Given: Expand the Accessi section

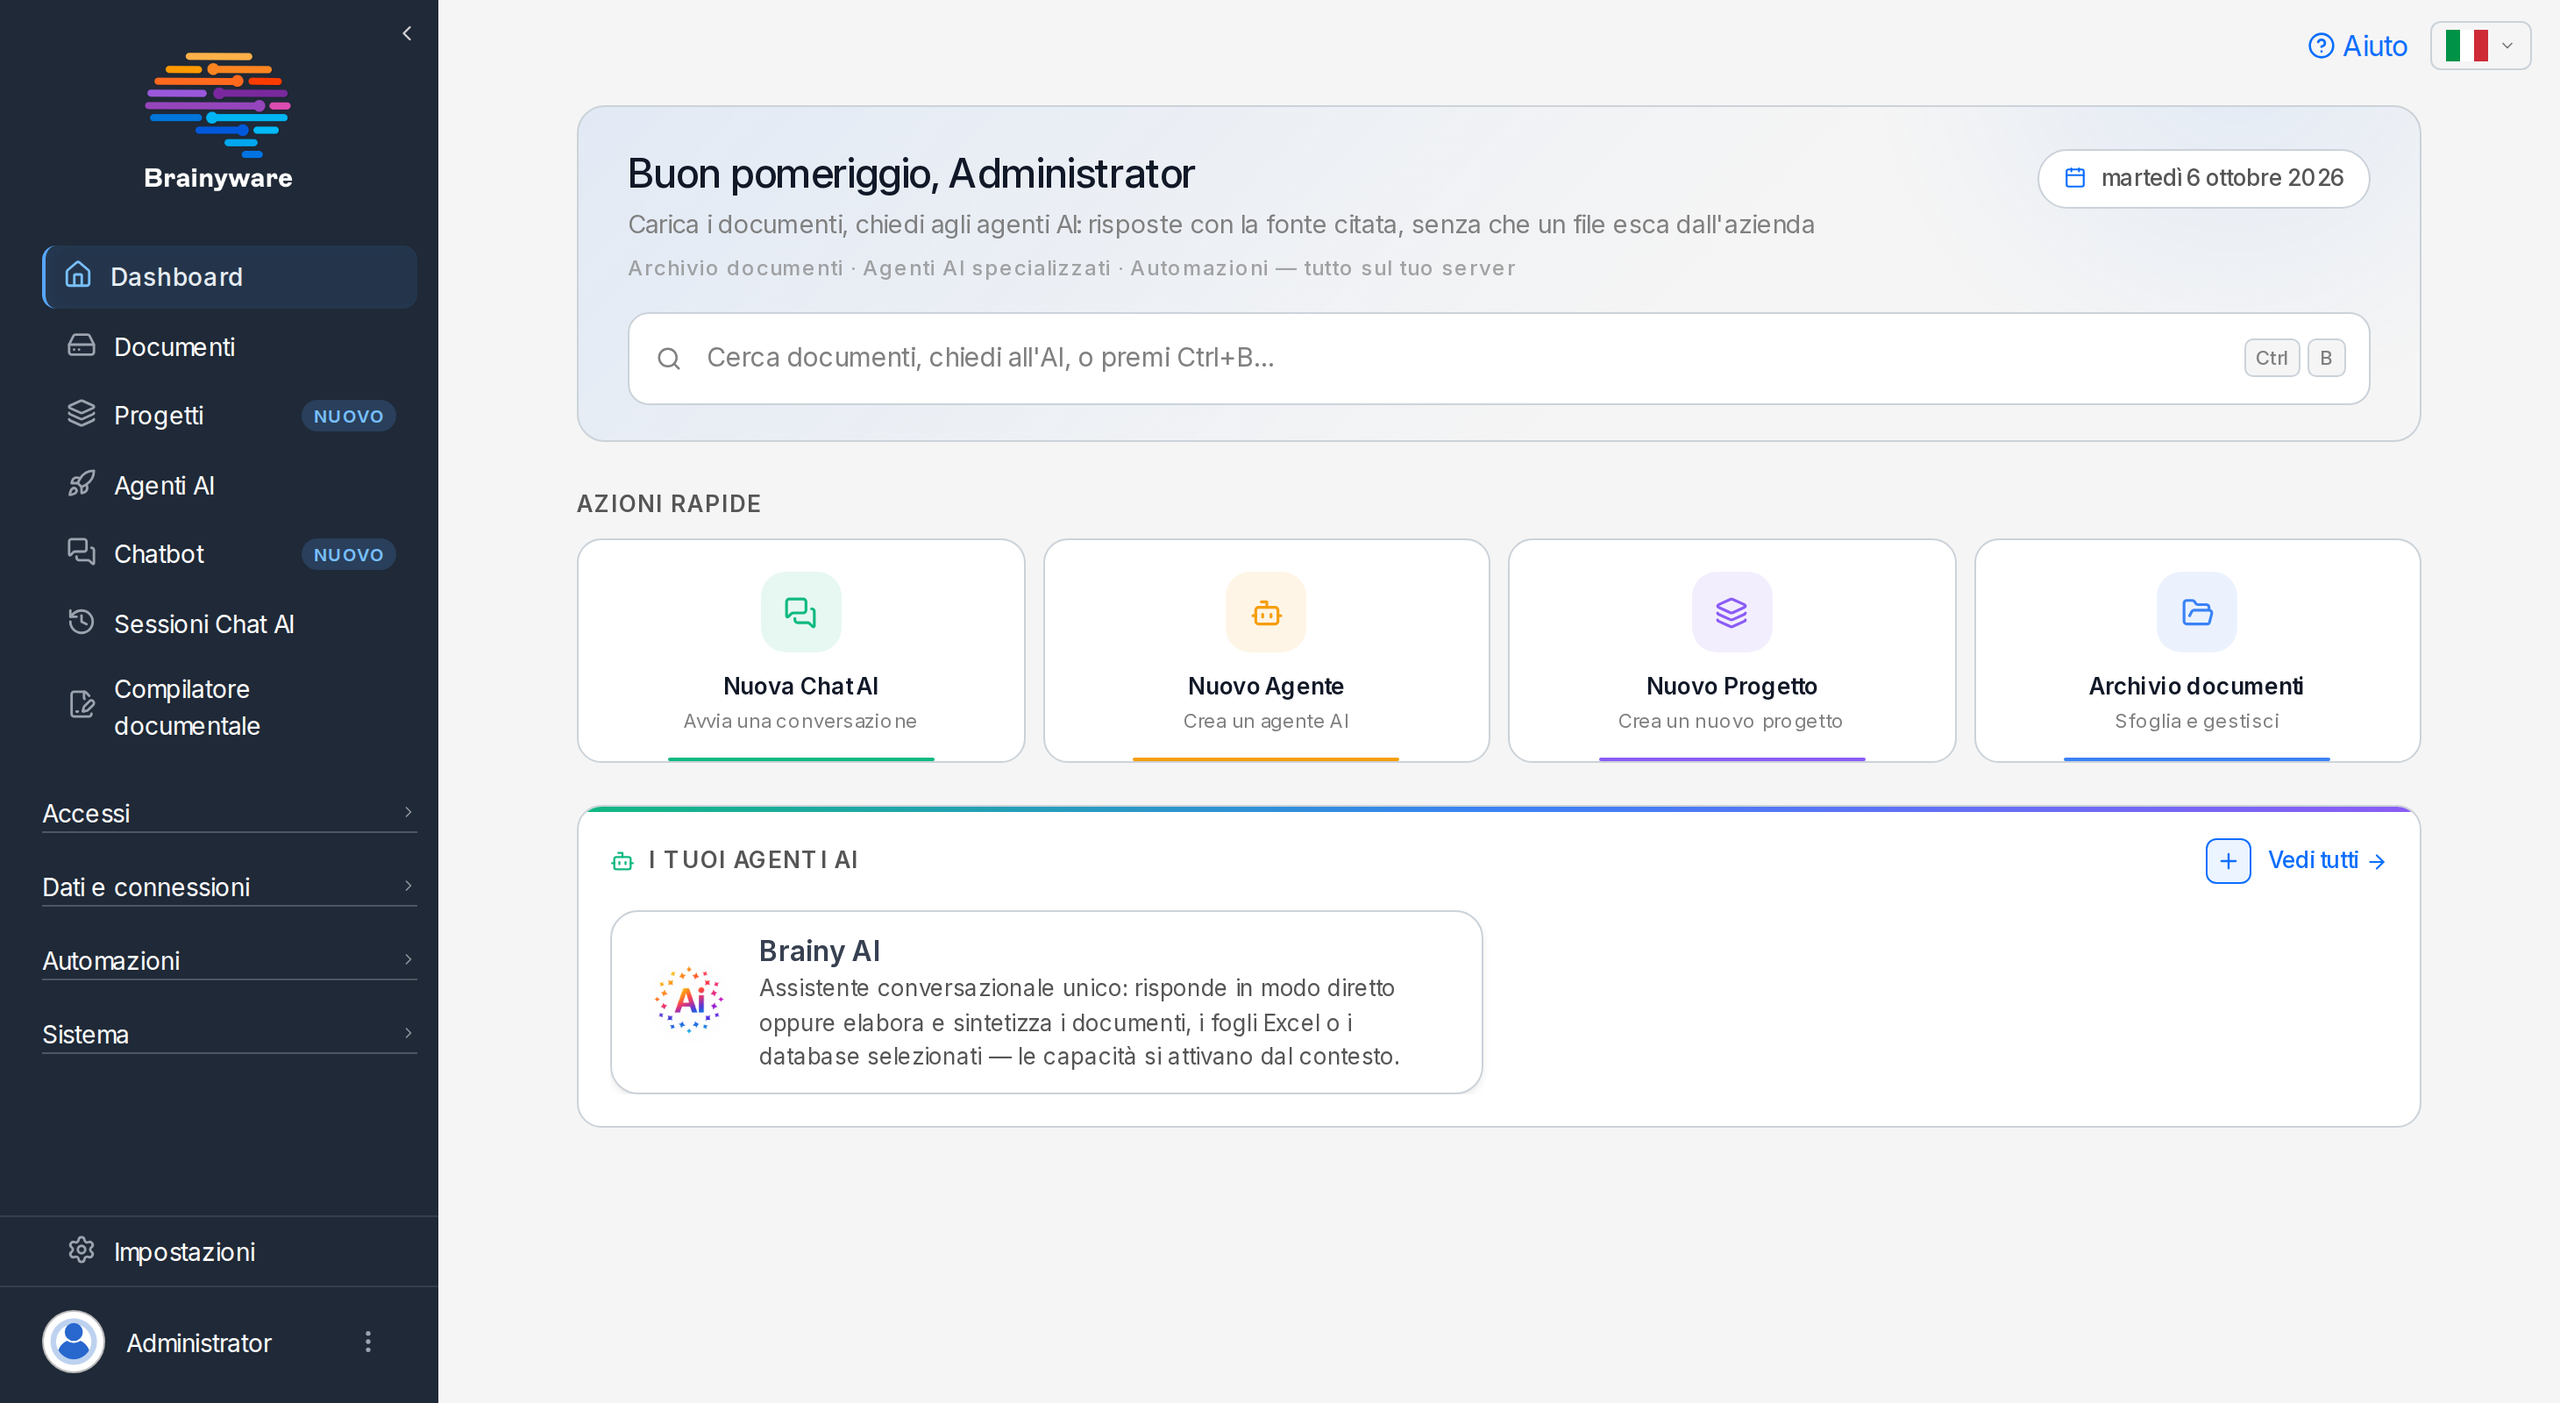Looking at the screenshot, I should click(229, 813).
